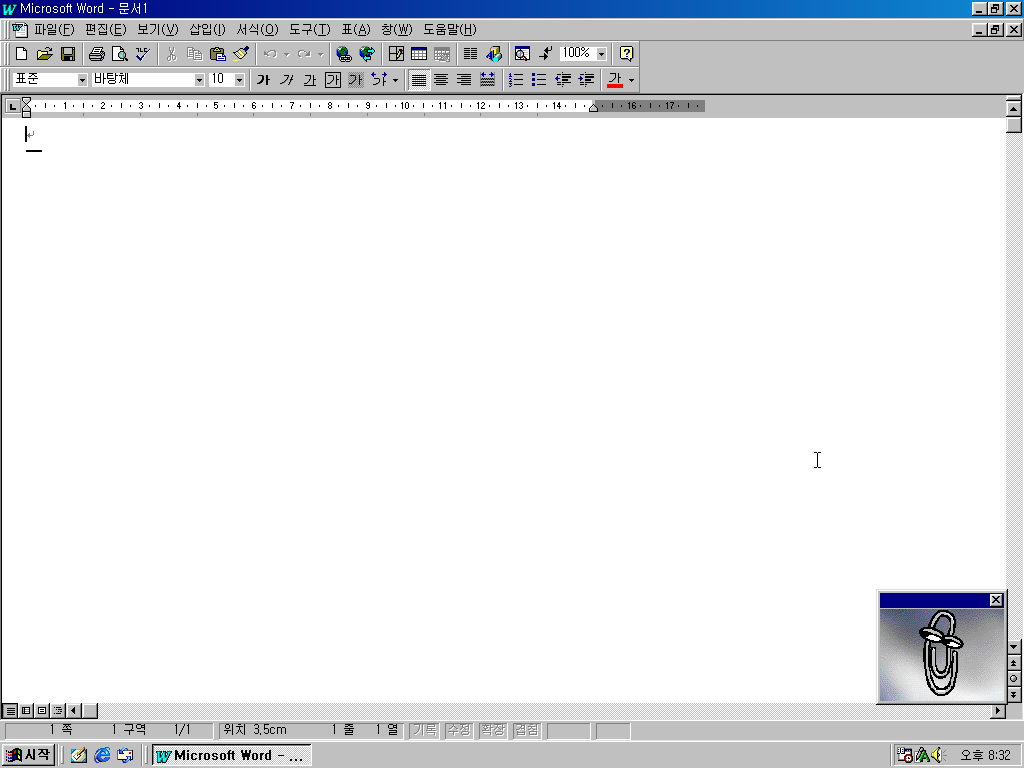Open the 편집(E) menu
The height and width of the screenshot is (768, 1024).
pos(106,29)
